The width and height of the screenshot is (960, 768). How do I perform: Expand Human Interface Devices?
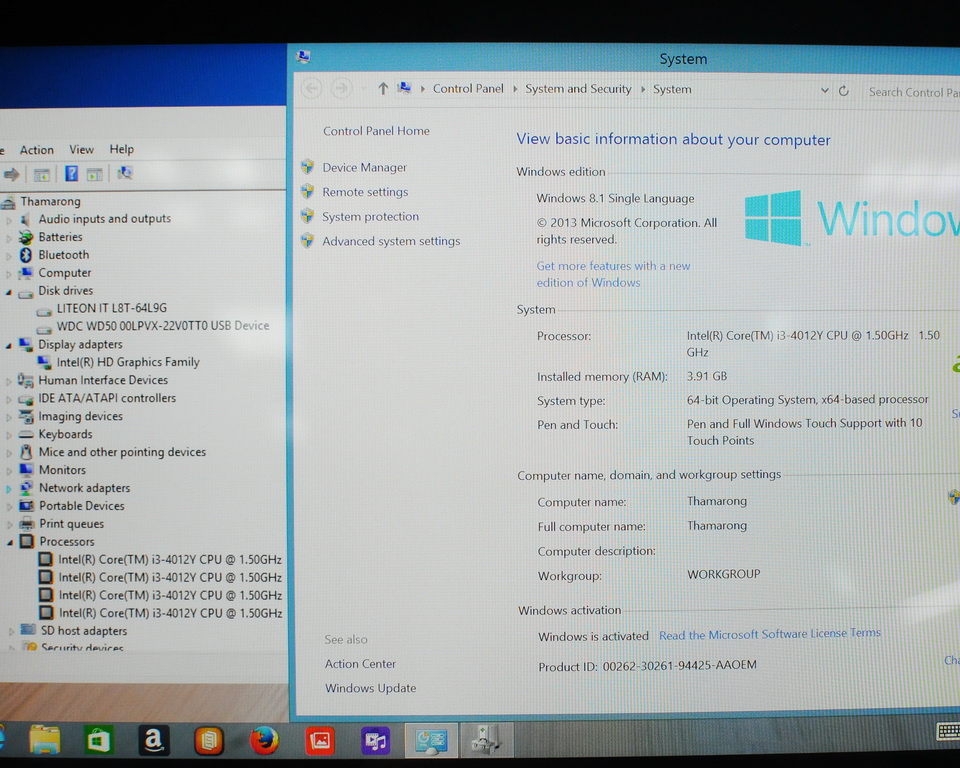tap(9, 381)
